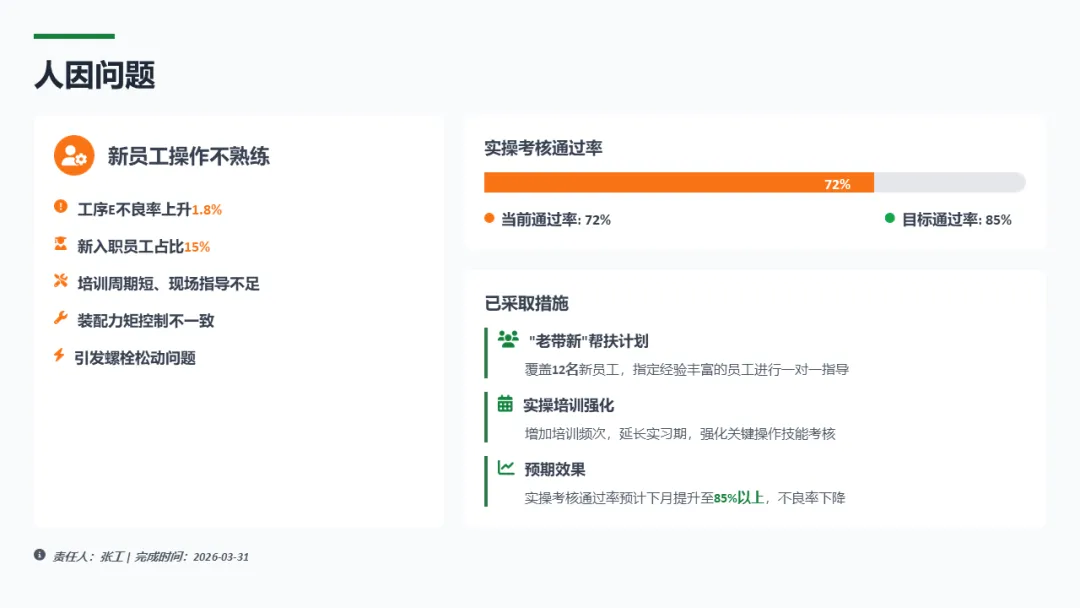Click the info icon beside 责任人
This screenshot has height=608, width=1080.
point(40,554)
